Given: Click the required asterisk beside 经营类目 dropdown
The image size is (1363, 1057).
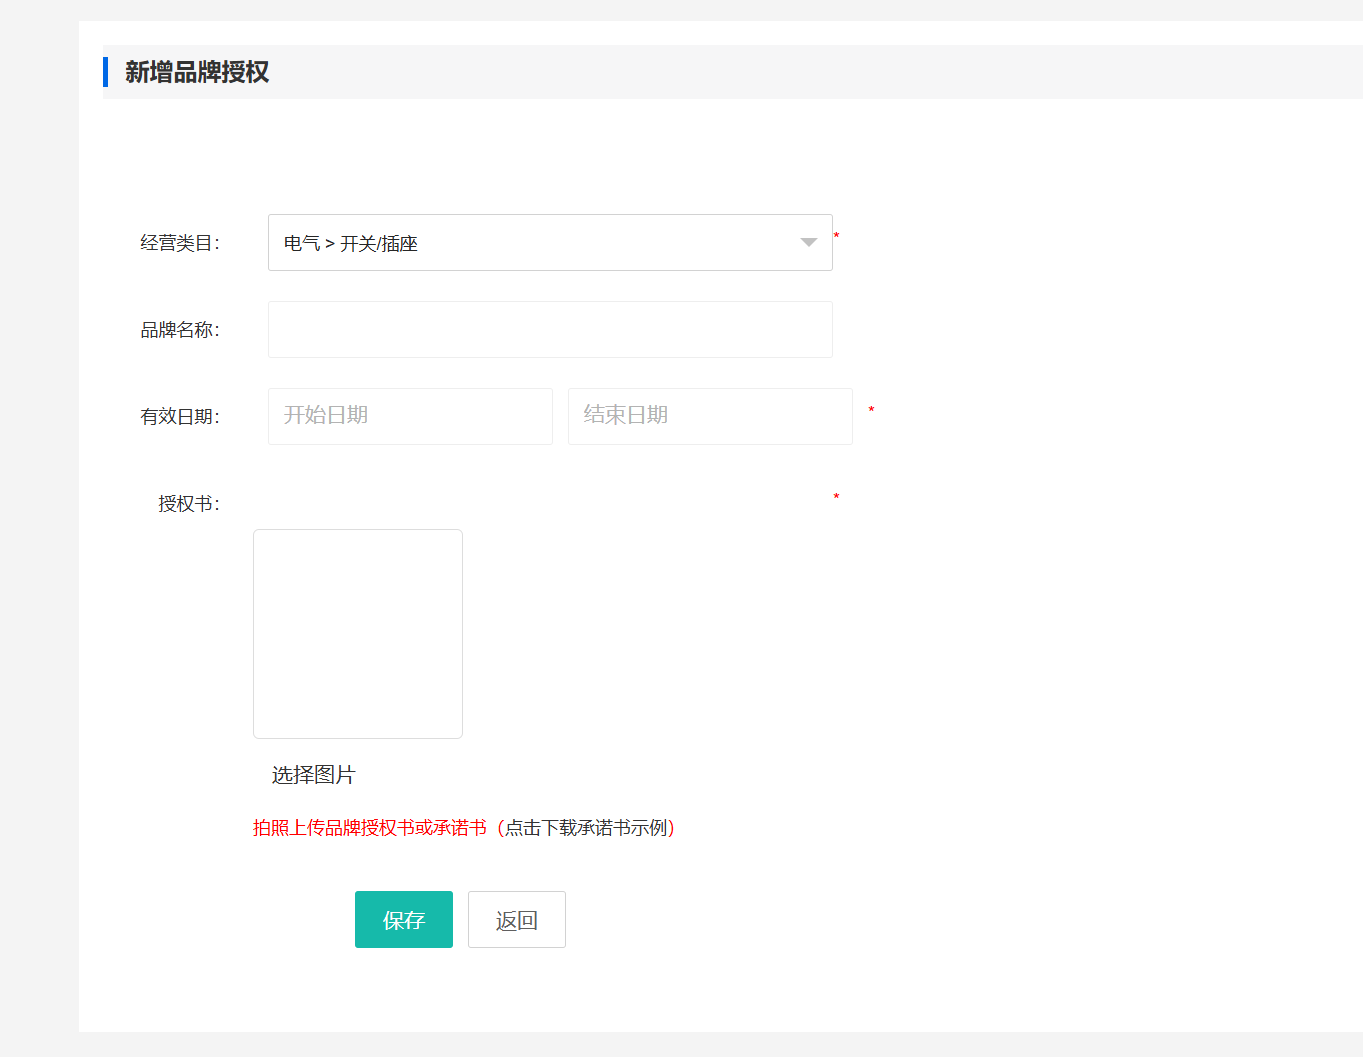Looking at the screenshot, I should (836, 236).
